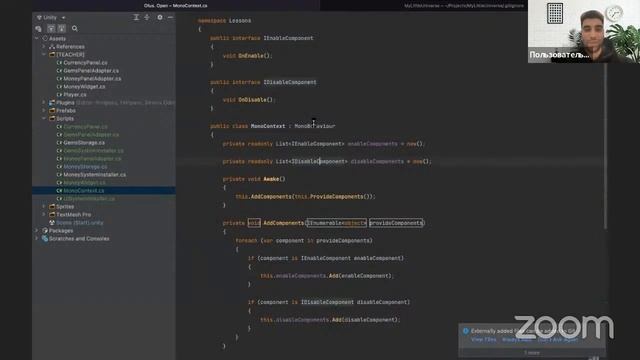The image size is (640, 360).
Task: Expand the Packages node
Action: [37, 231]
